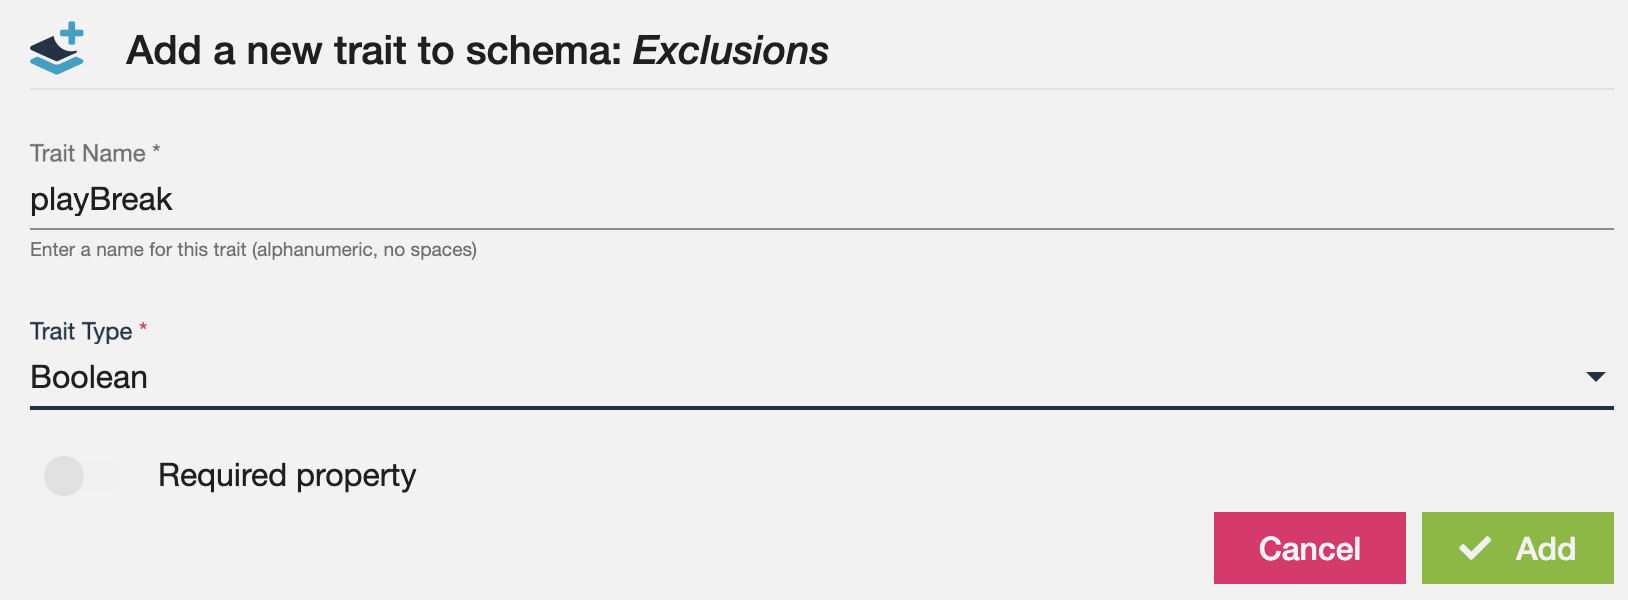Click the Trait Name field label
The image size is (1628, 600).
click(x=88, y=153)
